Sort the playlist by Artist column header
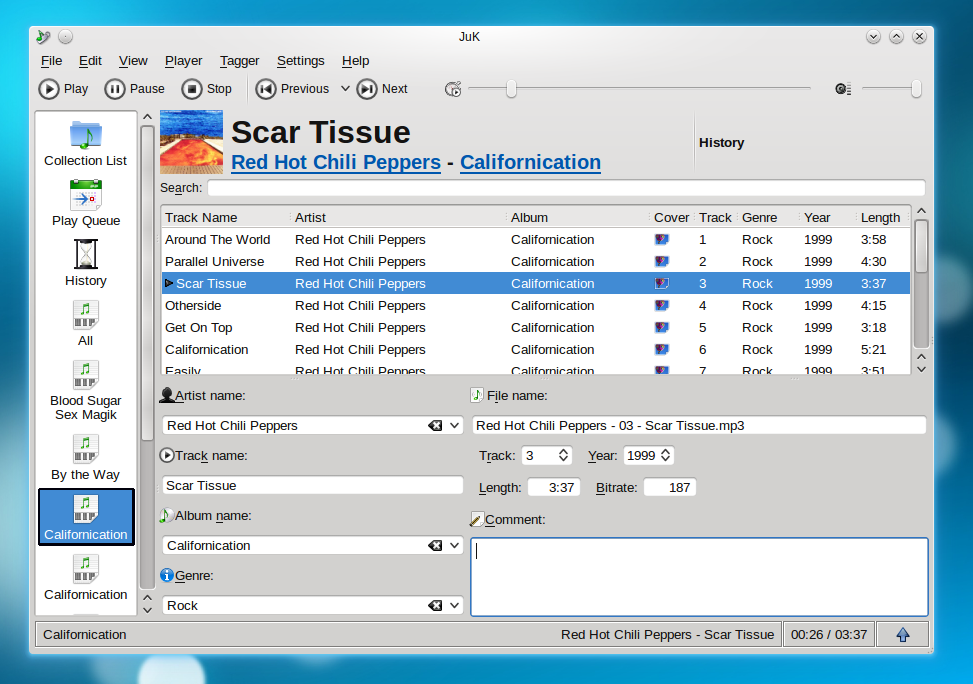Screen dimensions: 973x684 (398, 217)
